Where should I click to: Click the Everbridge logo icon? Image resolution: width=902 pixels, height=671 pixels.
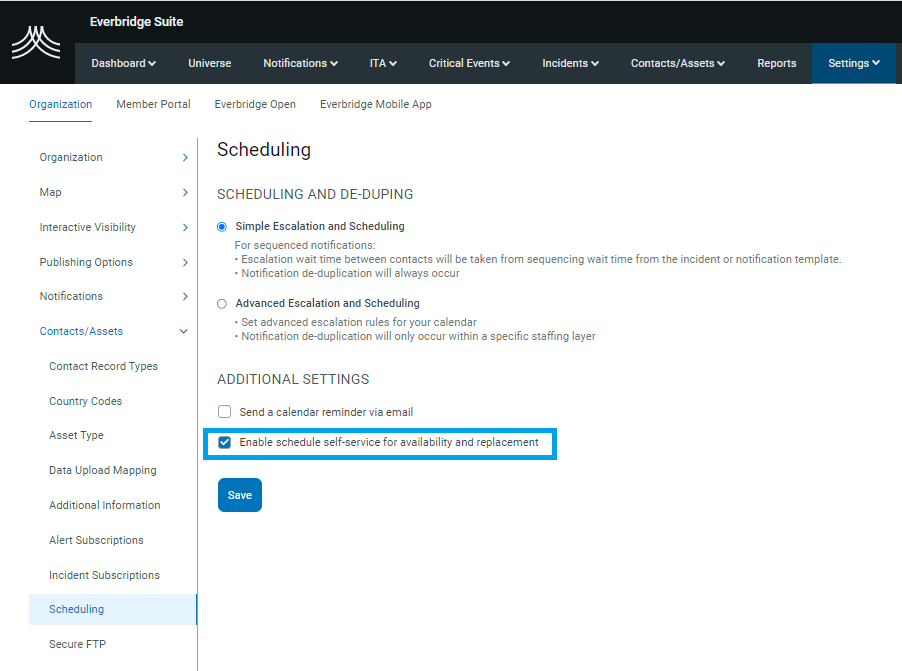(36, 42)
